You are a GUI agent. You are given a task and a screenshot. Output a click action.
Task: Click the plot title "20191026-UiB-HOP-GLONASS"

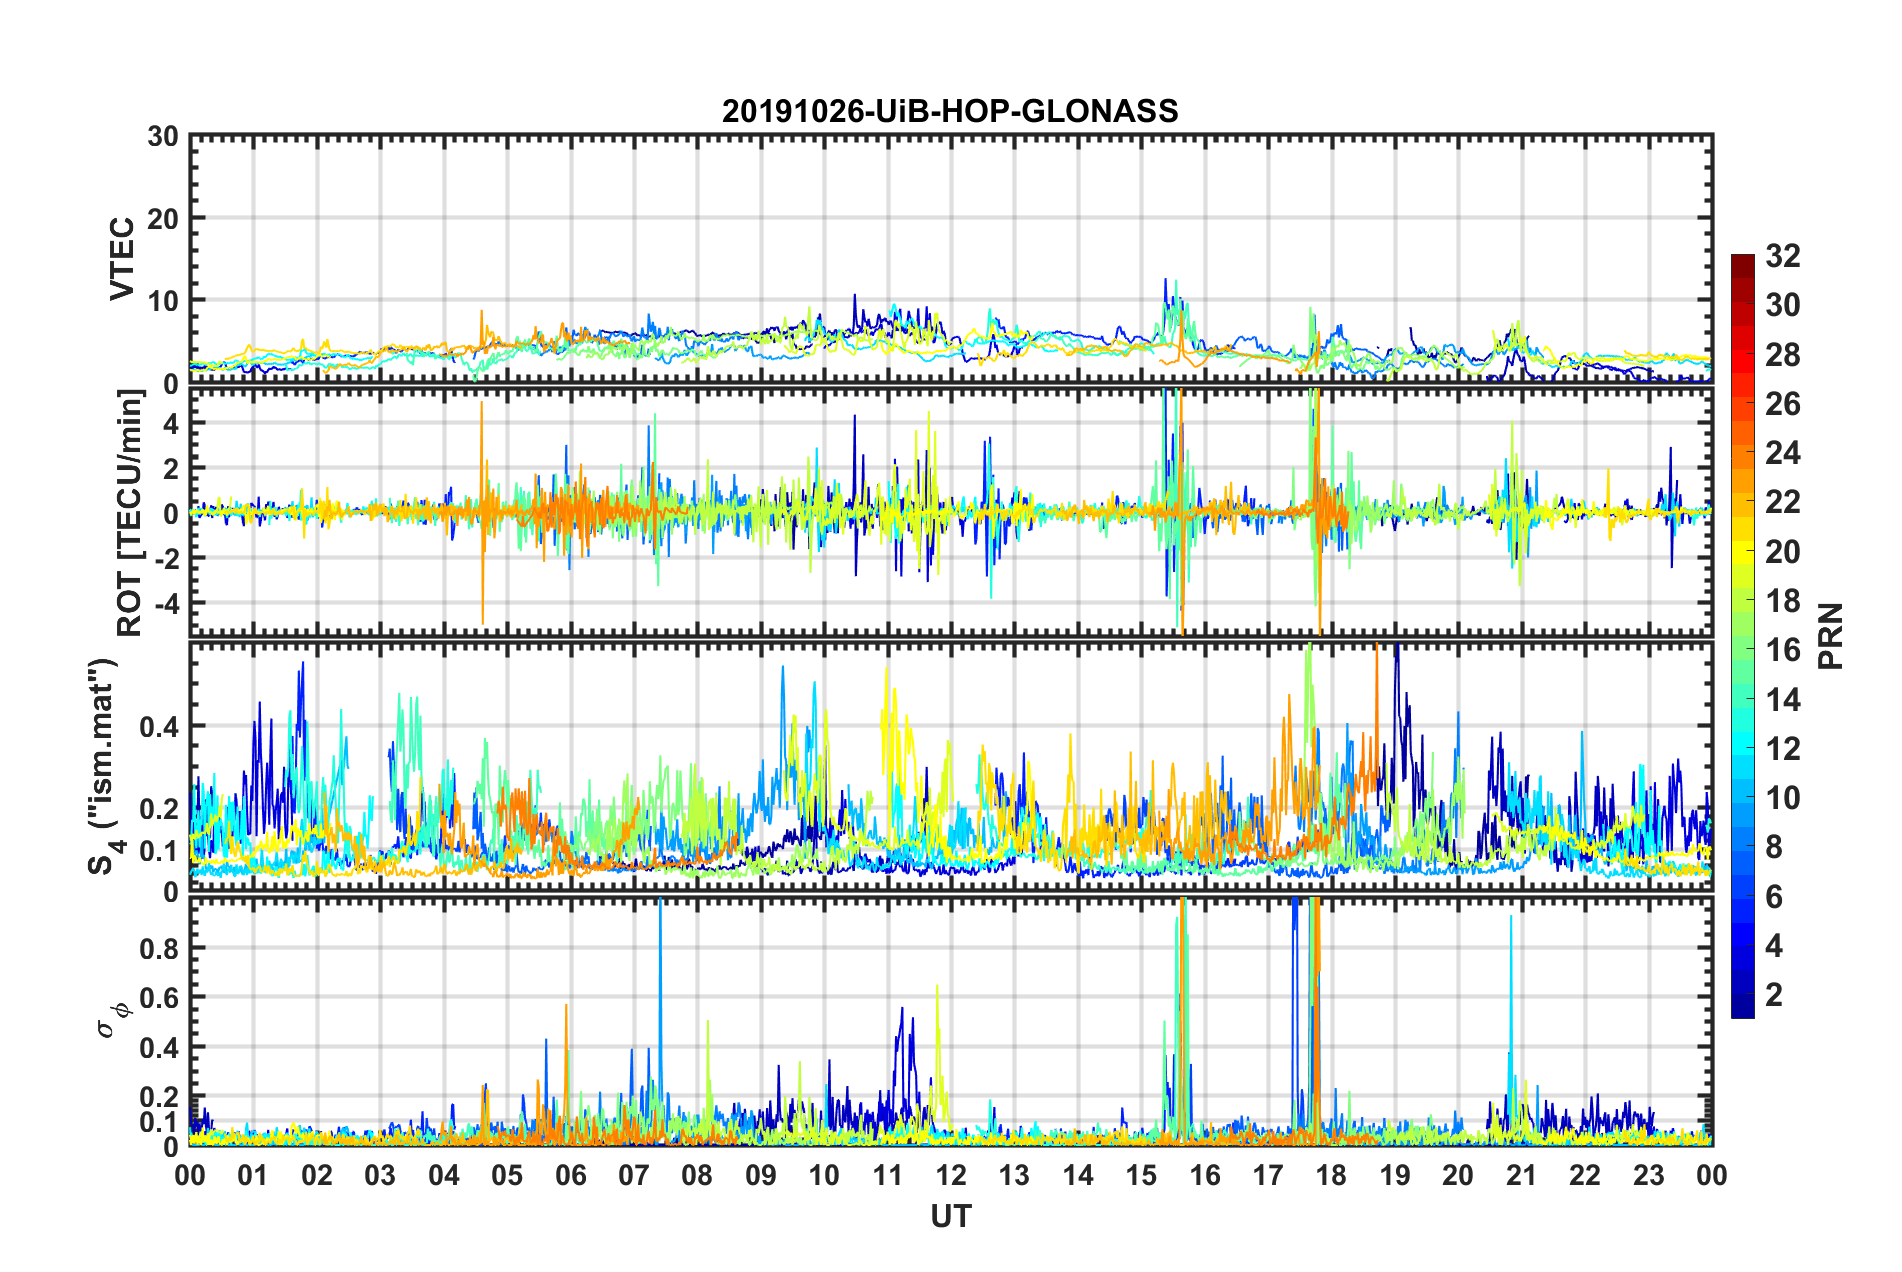[950, 111]
